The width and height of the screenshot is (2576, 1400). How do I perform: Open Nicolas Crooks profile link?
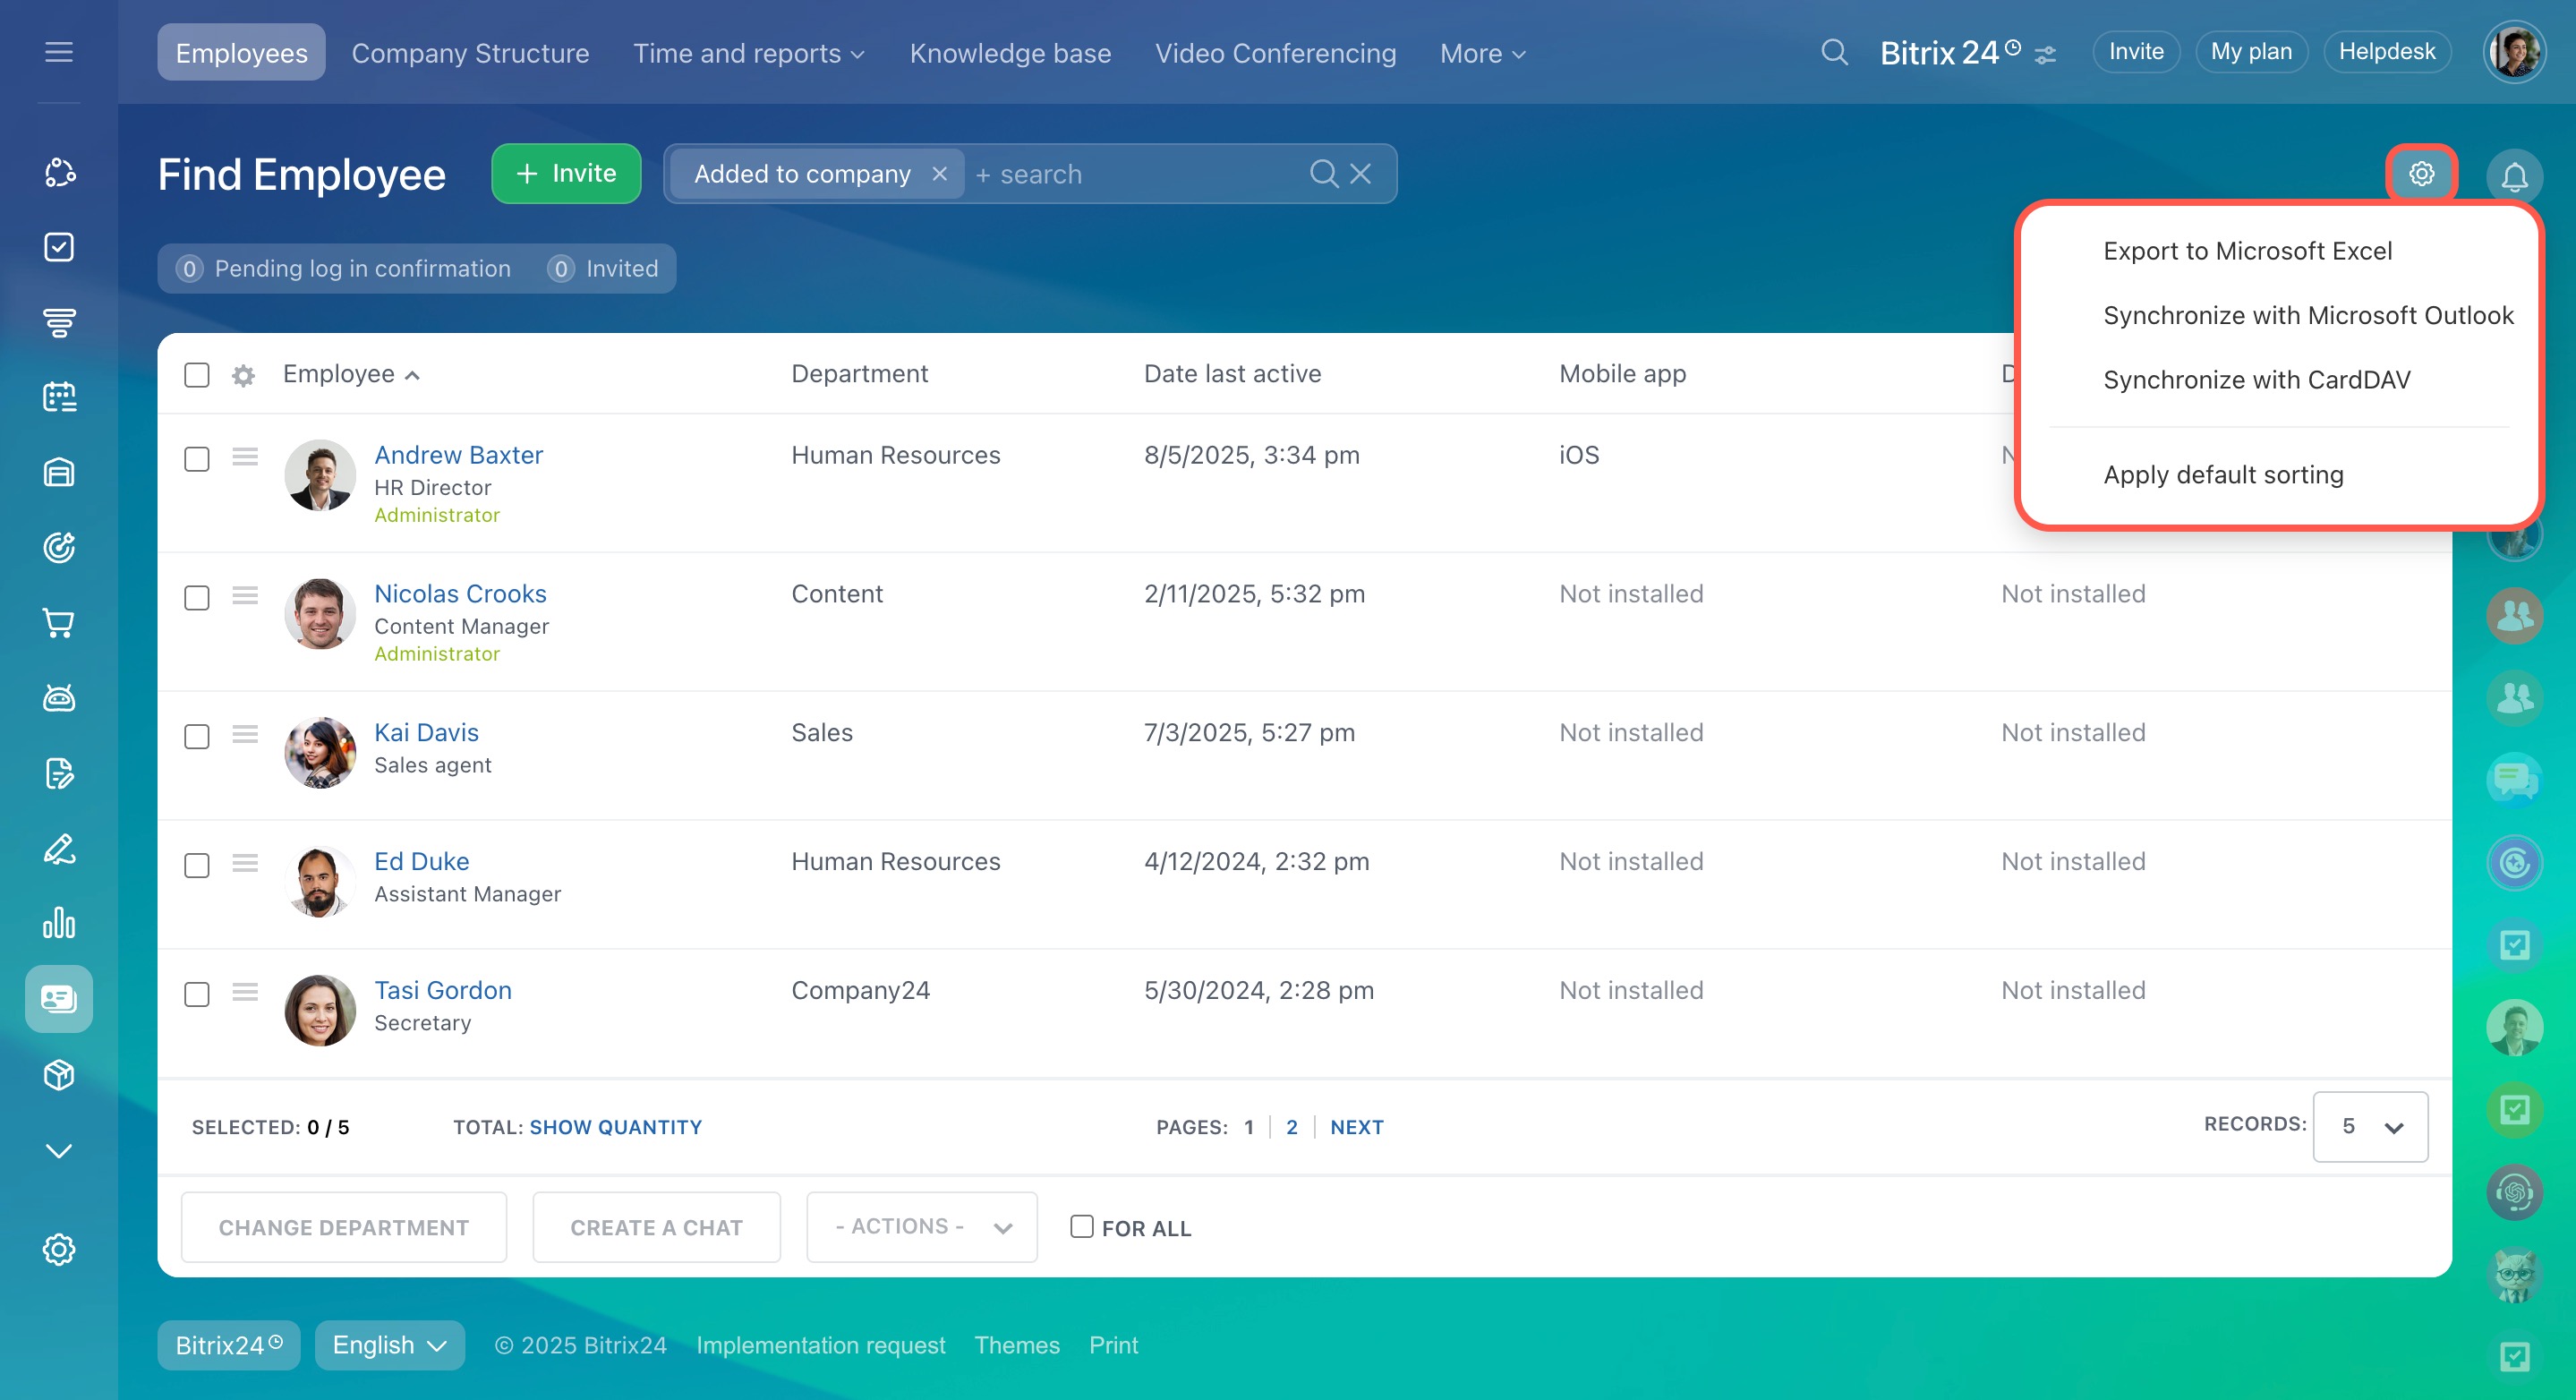pyautogui.click(x=460, y=594)
